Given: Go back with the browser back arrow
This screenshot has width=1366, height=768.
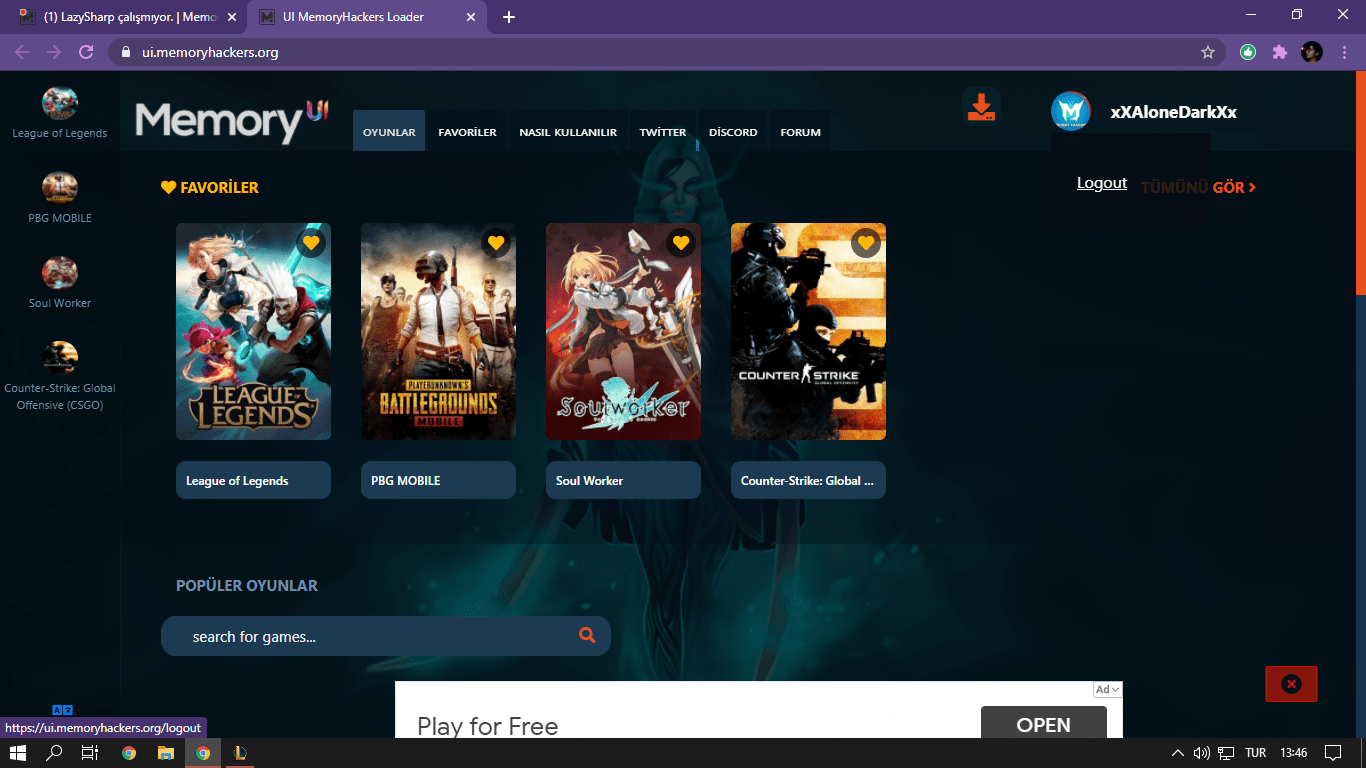Looking at the screenshot, I should [x=22, y=52].
